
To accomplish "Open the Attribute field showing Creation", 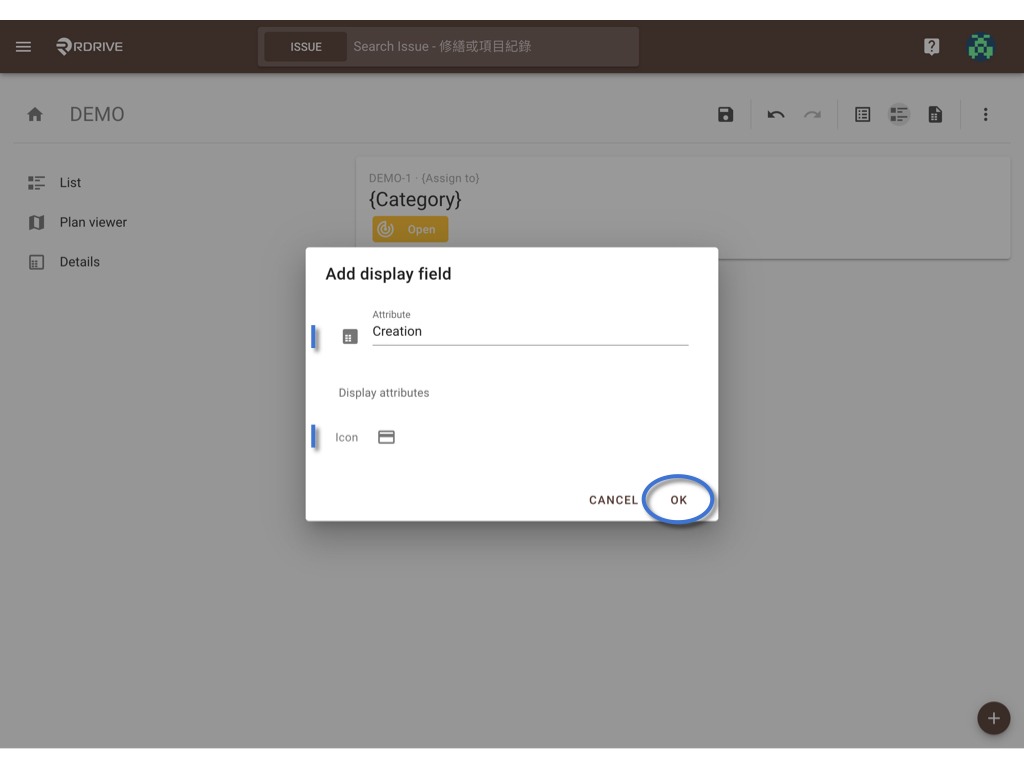I will (x=530, y=328).
